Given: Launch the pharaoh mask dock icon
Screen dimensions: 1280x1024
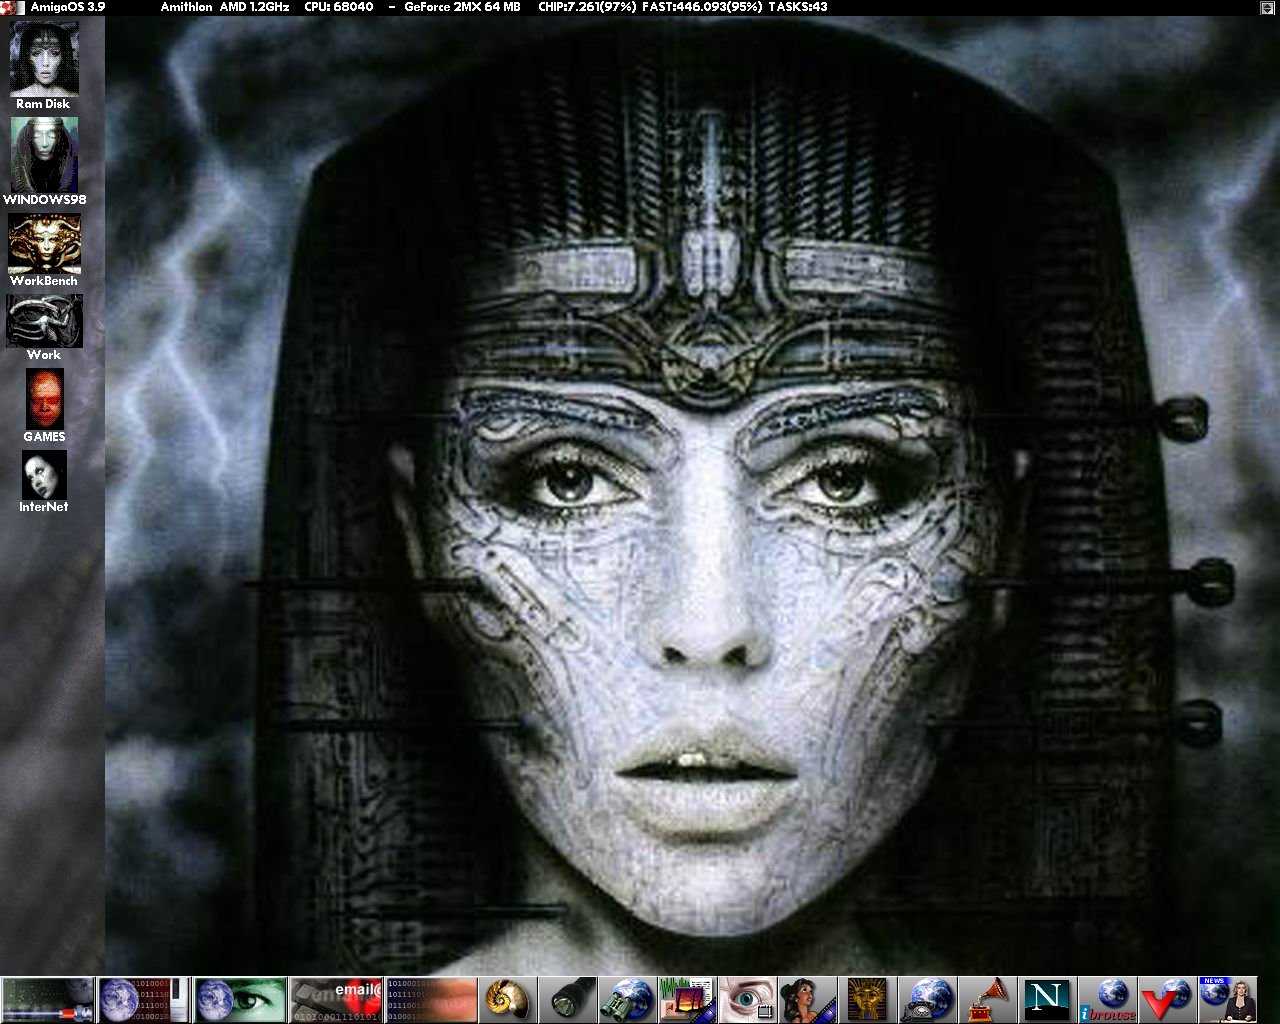Looking at the screenshot, I should (867, 999).
